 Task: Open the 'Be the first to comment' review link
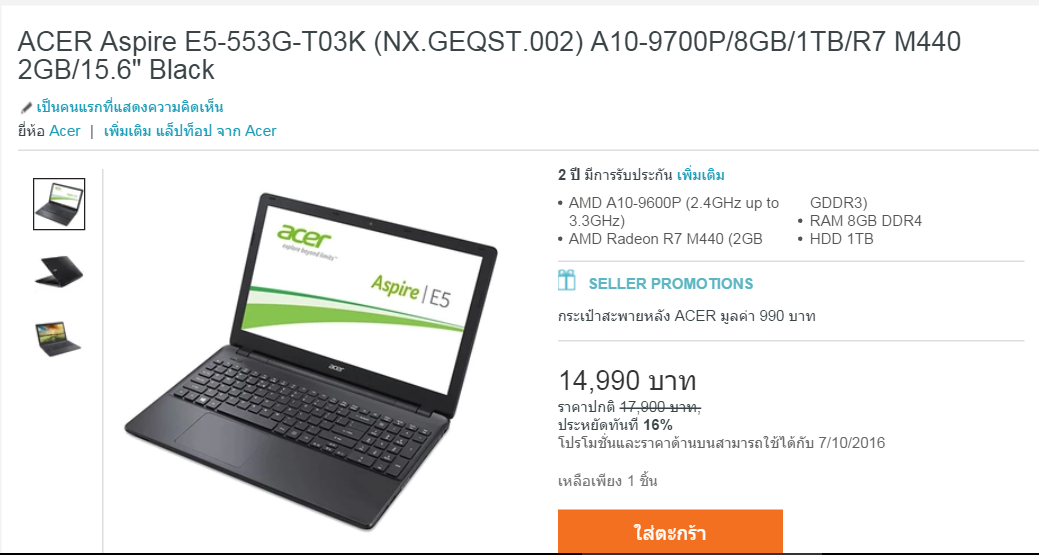129,107
